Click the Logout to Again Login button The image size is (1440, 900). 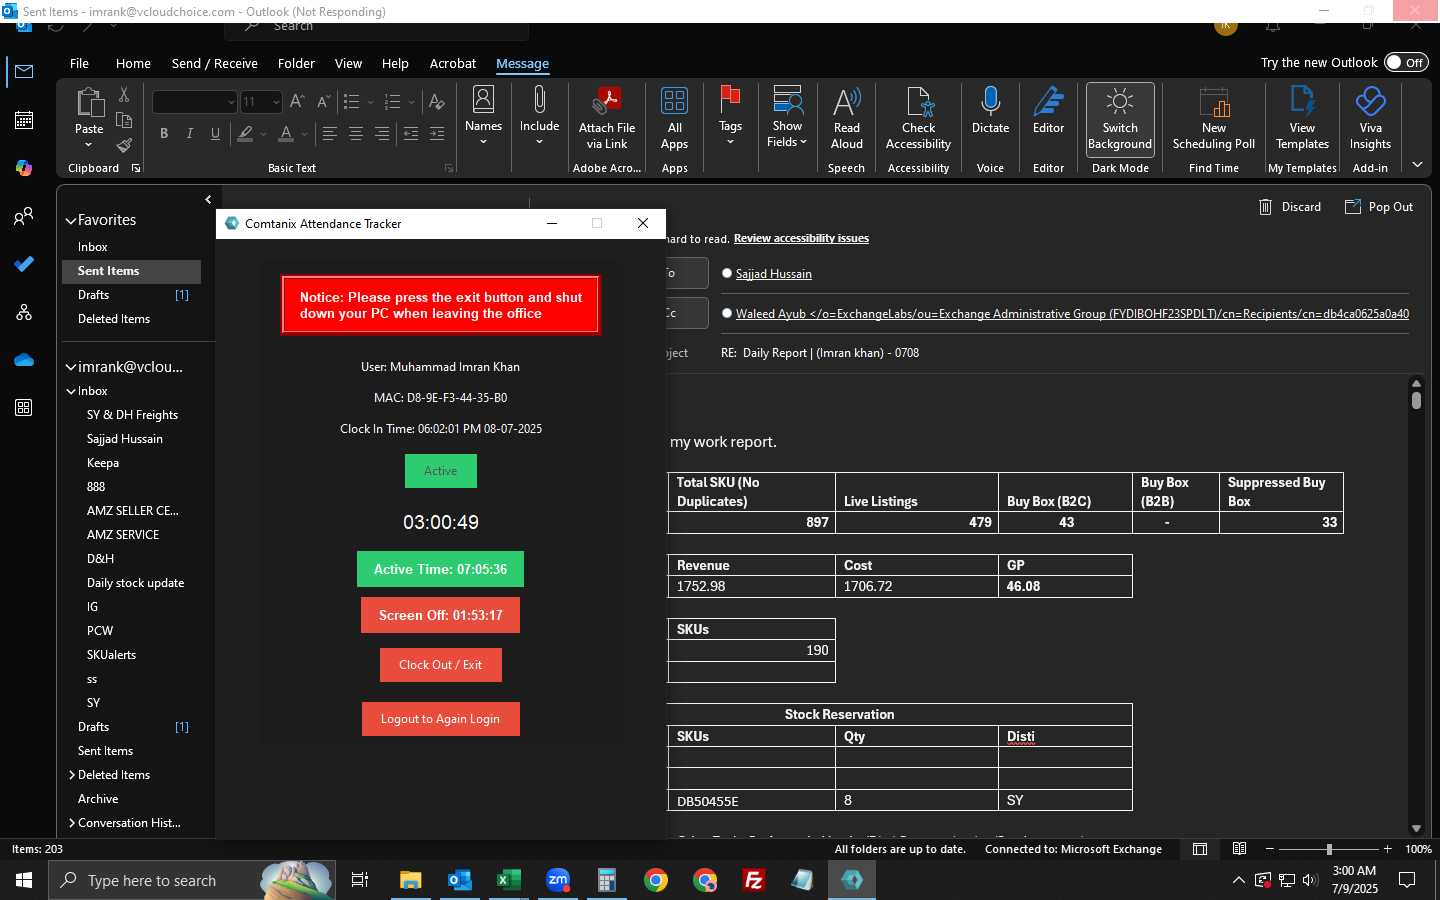point(440,719)
